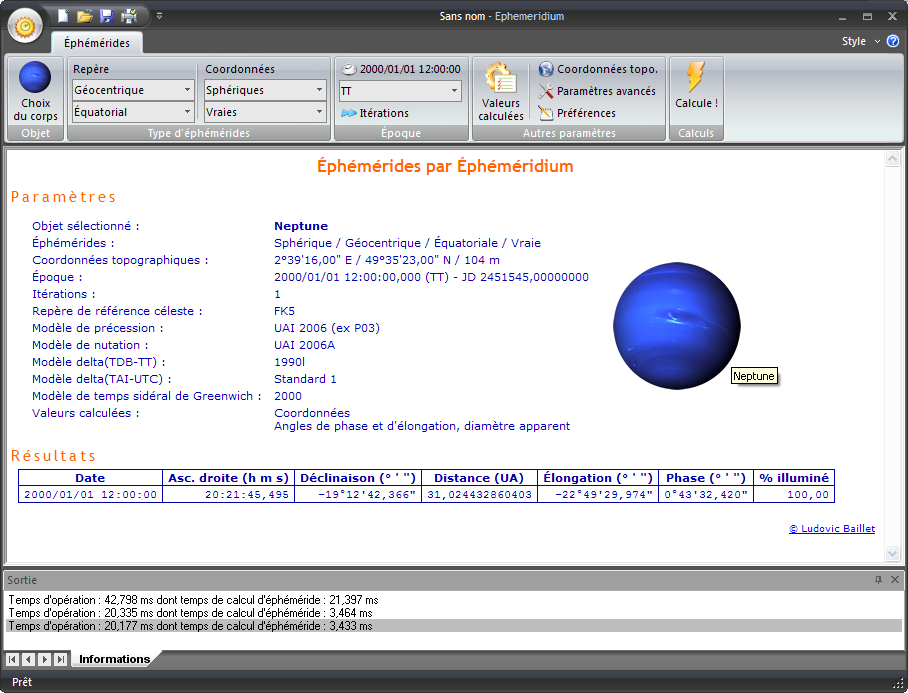Click the new document icon
The height and width of the screenshot is (693, 908).
click(x=63, y=16)
